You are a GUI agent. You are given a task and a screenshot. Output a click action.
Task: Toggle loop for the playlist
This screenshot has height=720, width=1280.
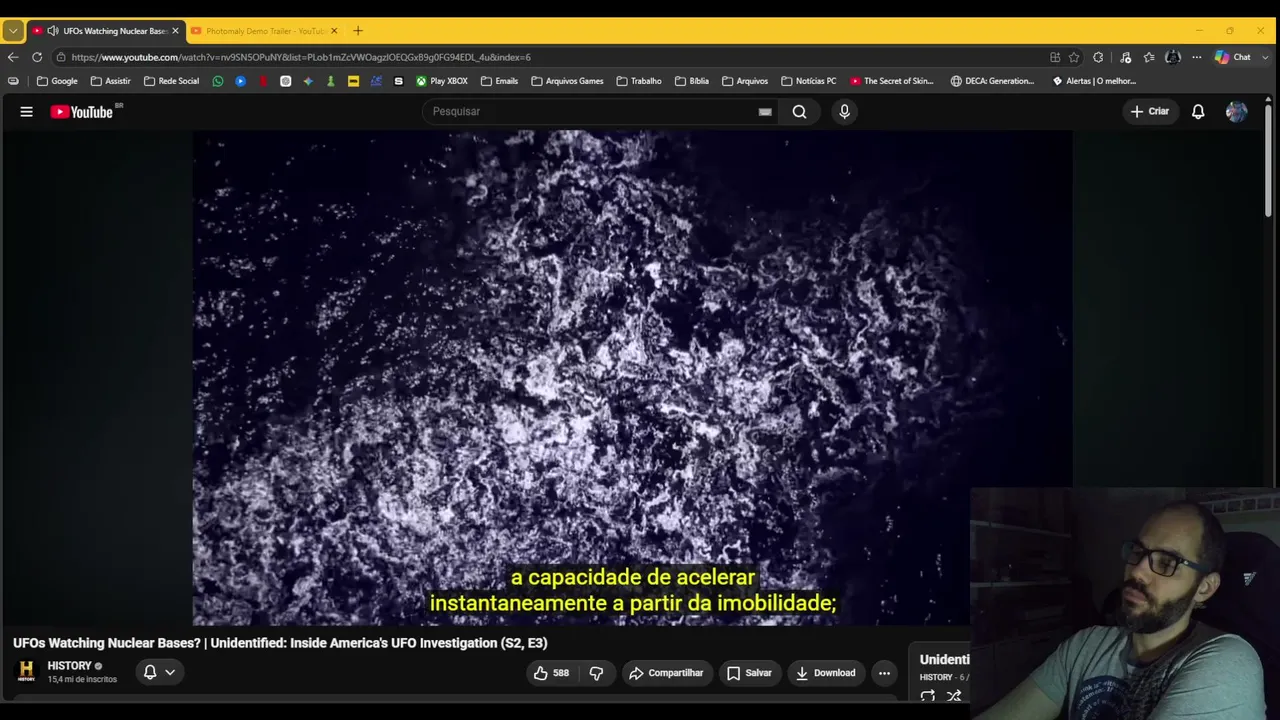[x=928, y=696]
